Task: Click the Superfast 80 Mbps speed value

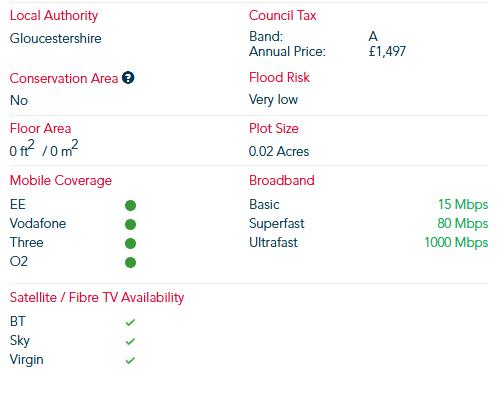Action: point(463,224)
